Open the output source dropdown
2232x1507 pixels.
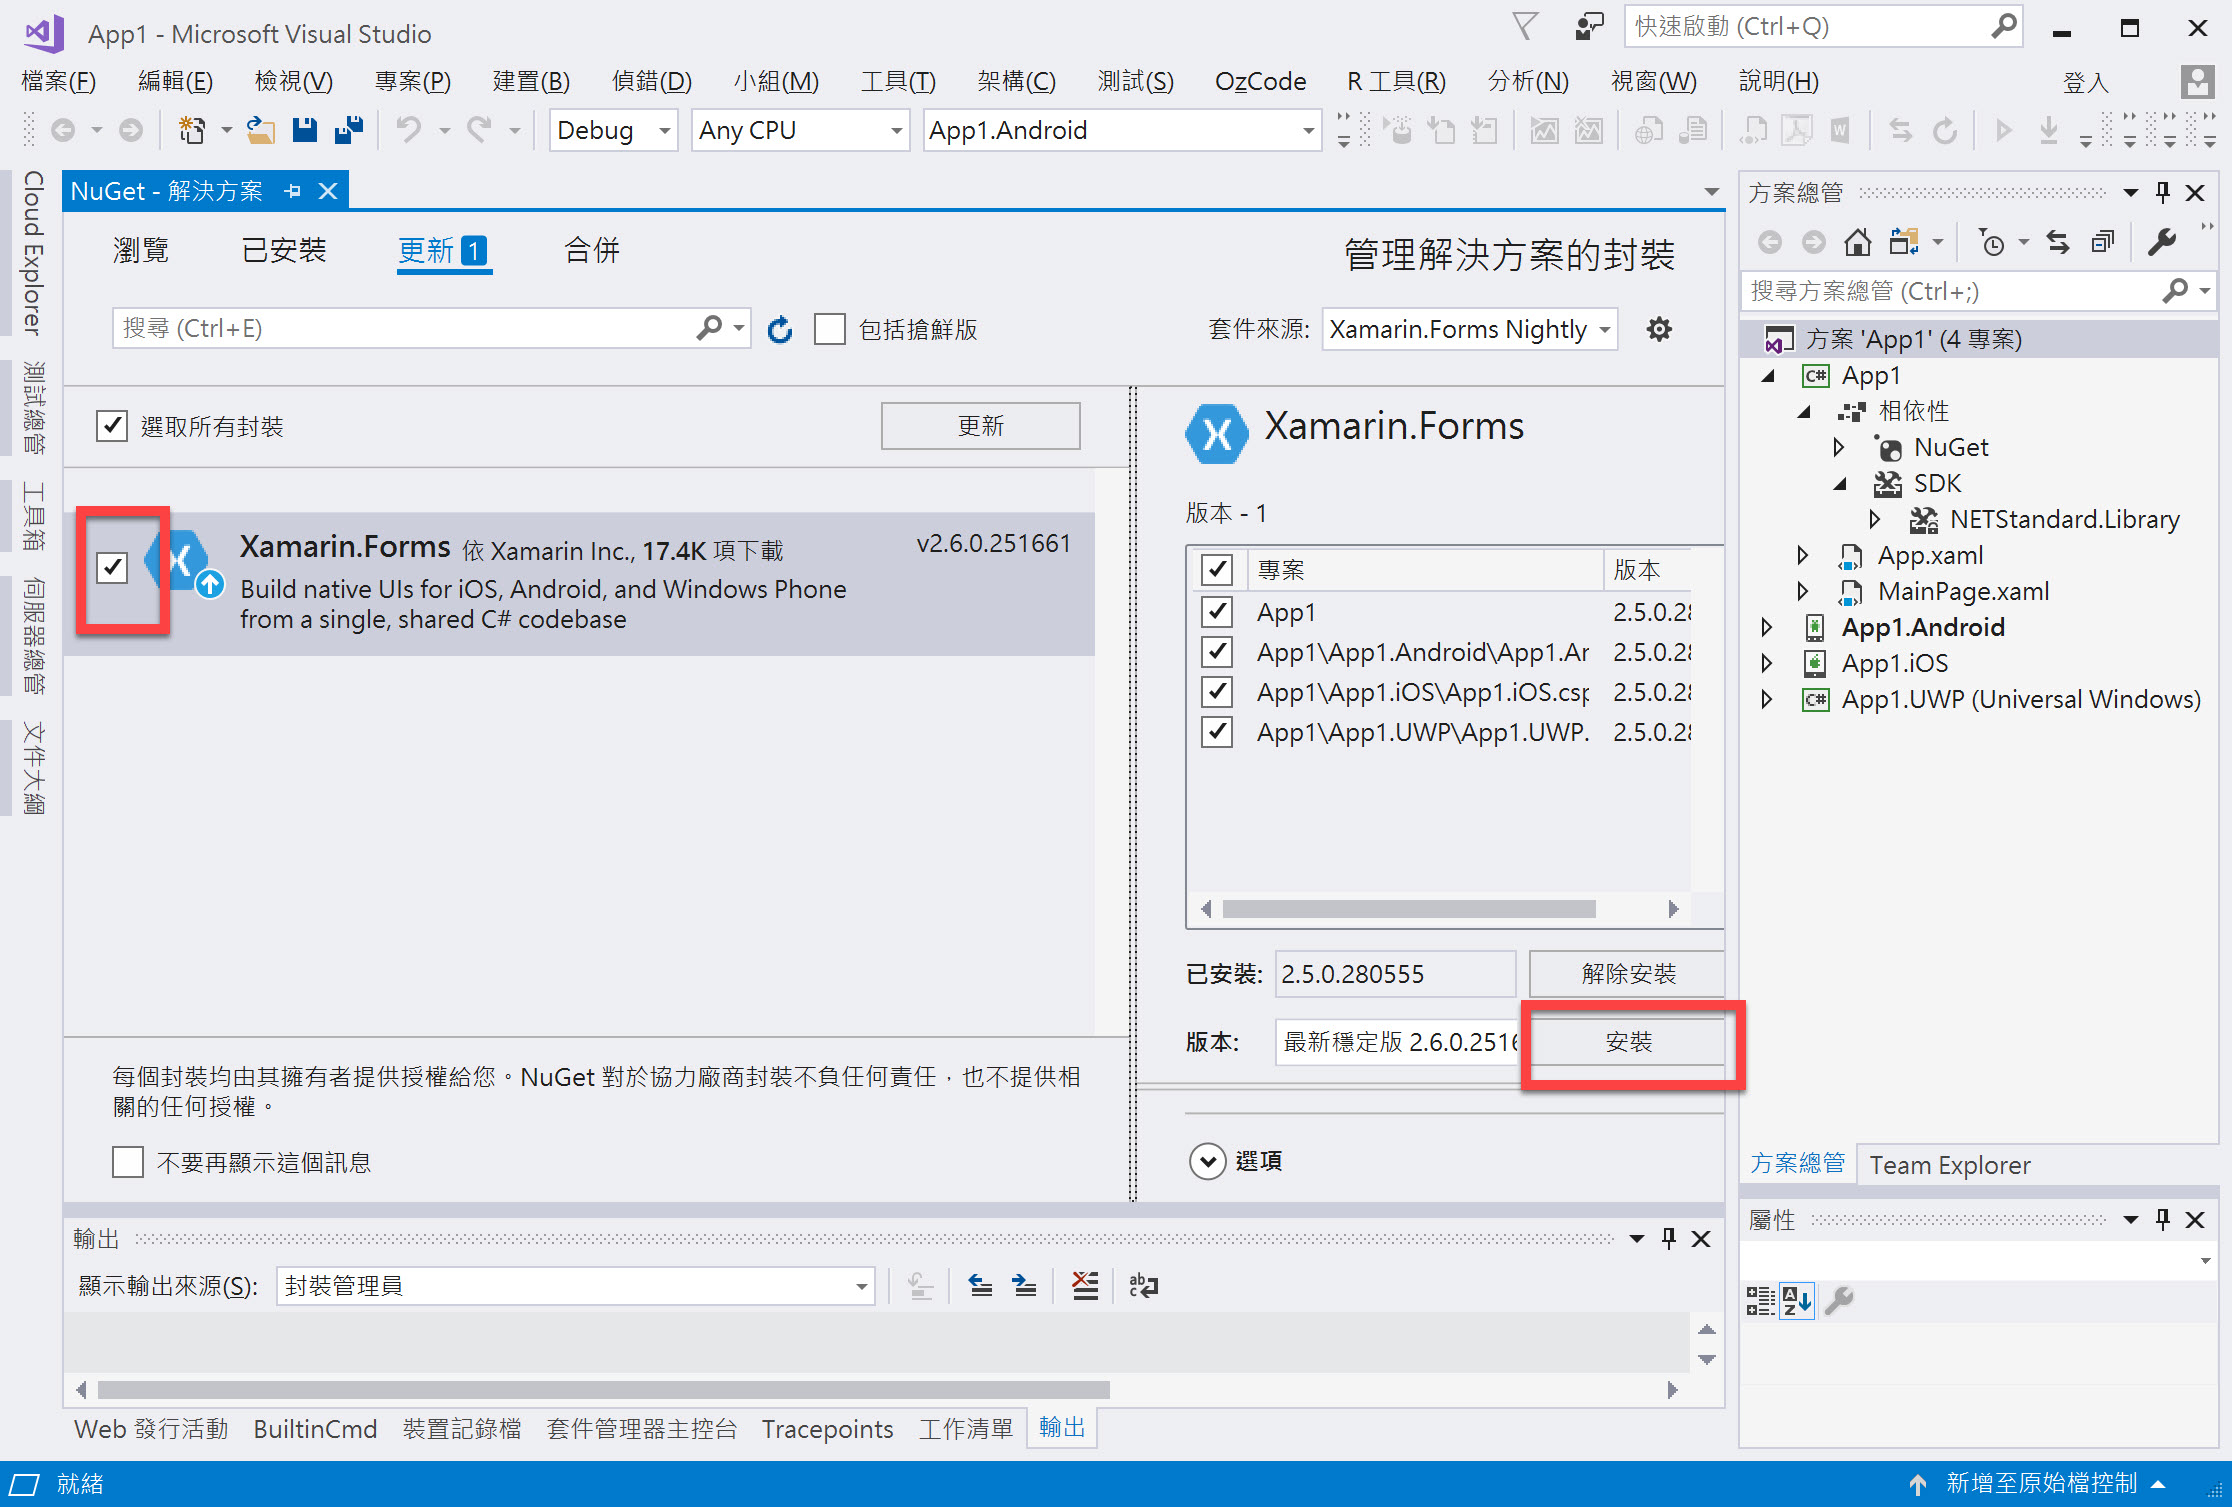pyautogui.click(x=575, y=1286)
